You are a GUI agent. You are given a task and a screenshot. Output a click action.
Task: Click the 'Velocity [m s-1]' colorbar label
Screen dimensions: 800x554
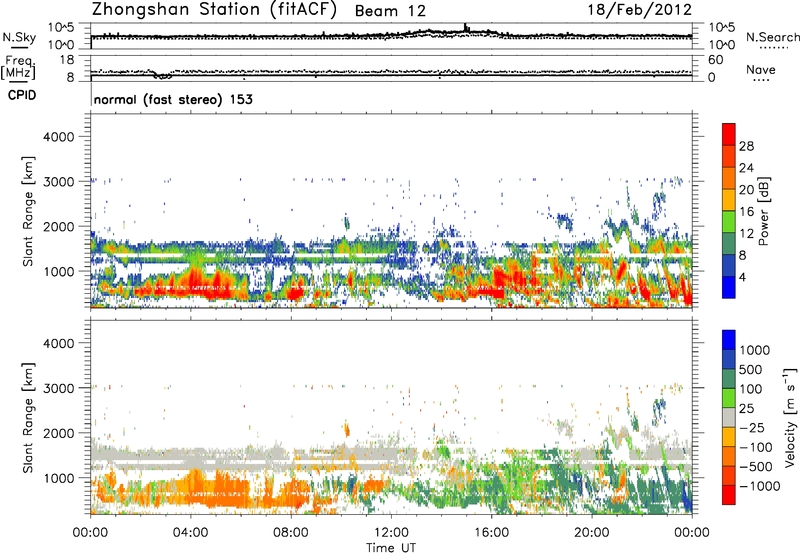click(790, 417)
